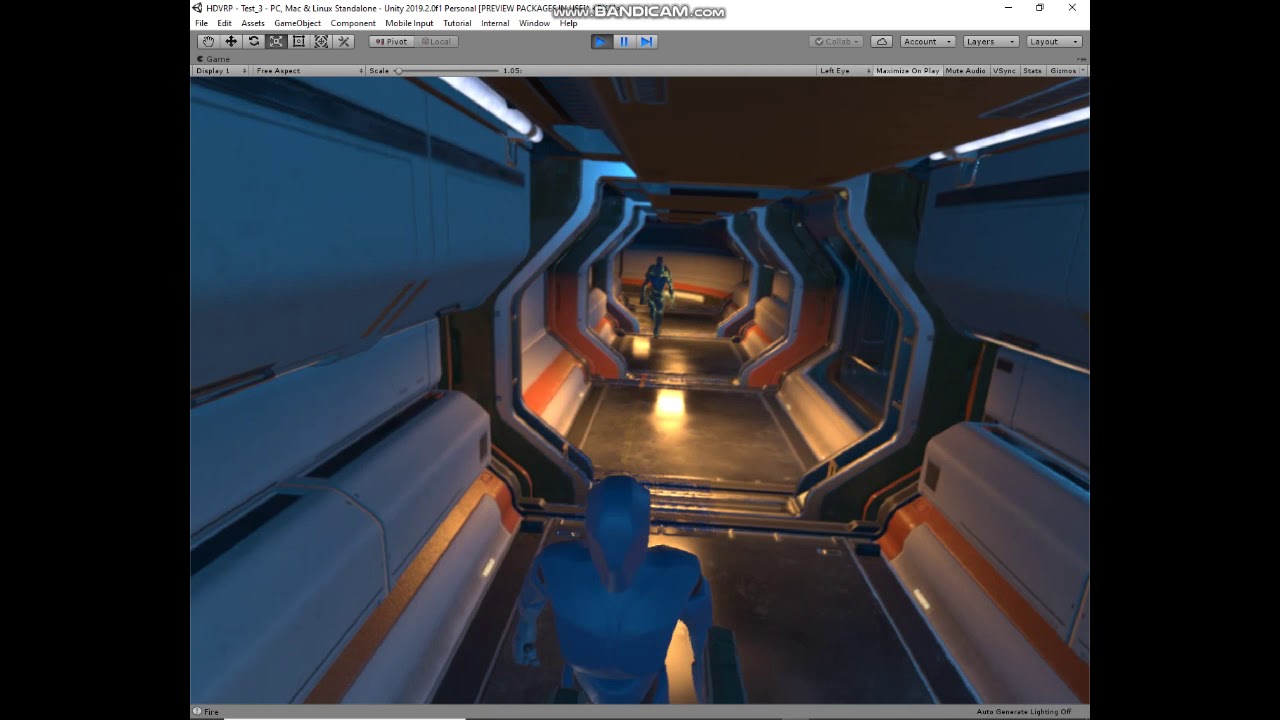This screenshot has height=720, width=1280.
Task: Open the Gizmos dropdown arrow
Action: click(x=1083, y=71)
